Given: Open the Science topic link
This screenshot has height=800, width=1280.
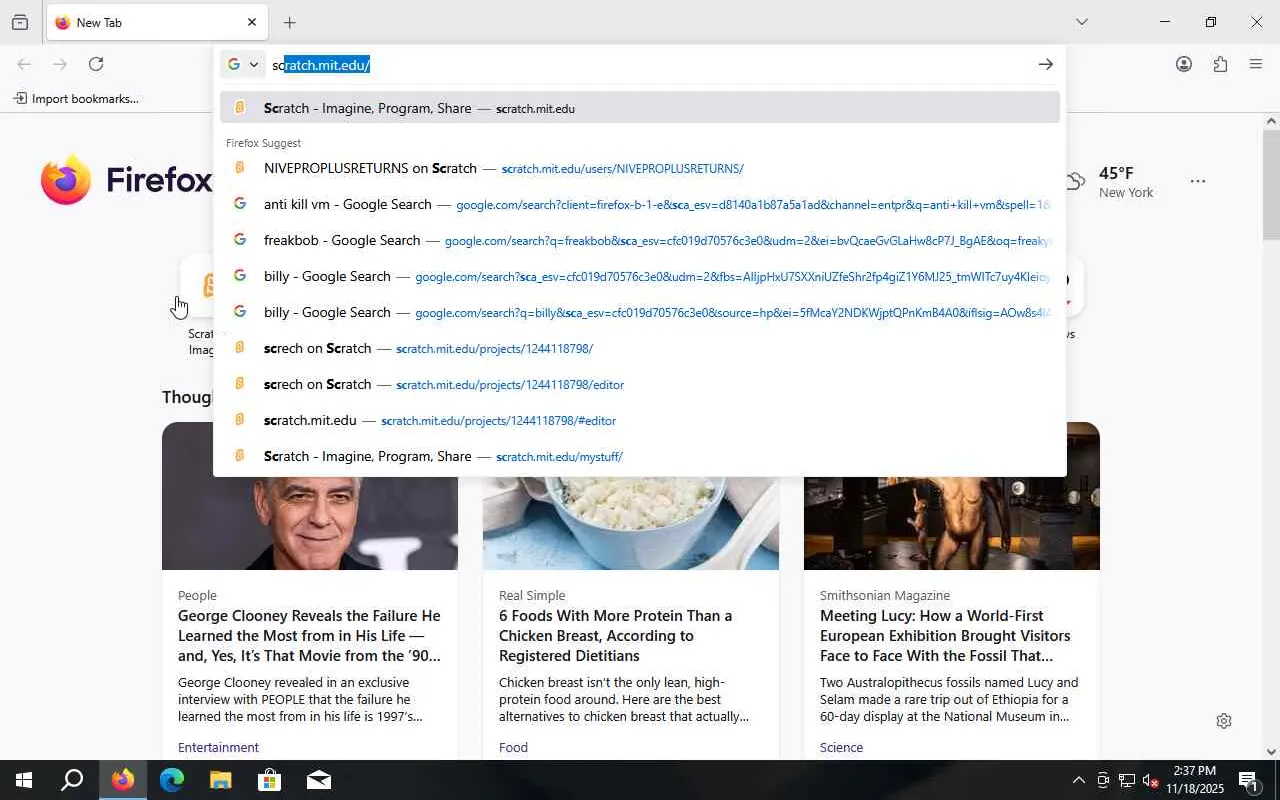Looking at the screenshot, I should [841, 747].
